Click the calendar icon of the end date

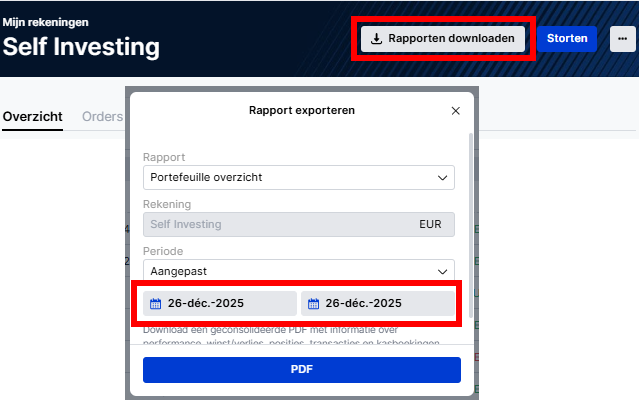coord(313,303)
